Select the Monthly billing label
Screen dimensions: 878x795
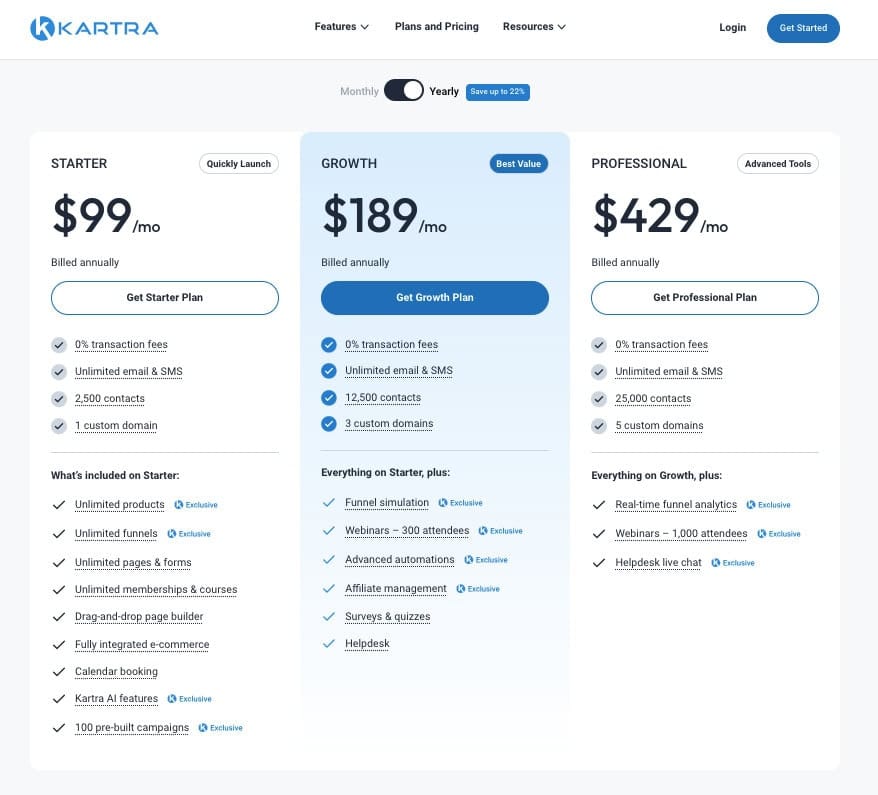click(x=359, y=91)
